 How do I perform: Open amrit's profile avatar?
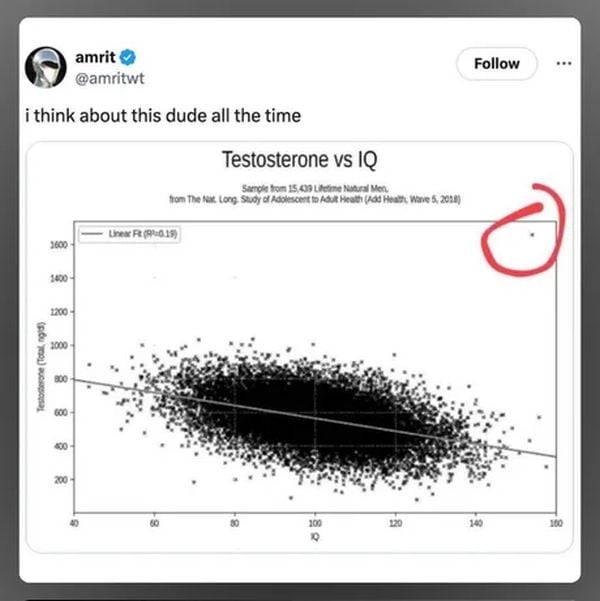coord(46,67)
